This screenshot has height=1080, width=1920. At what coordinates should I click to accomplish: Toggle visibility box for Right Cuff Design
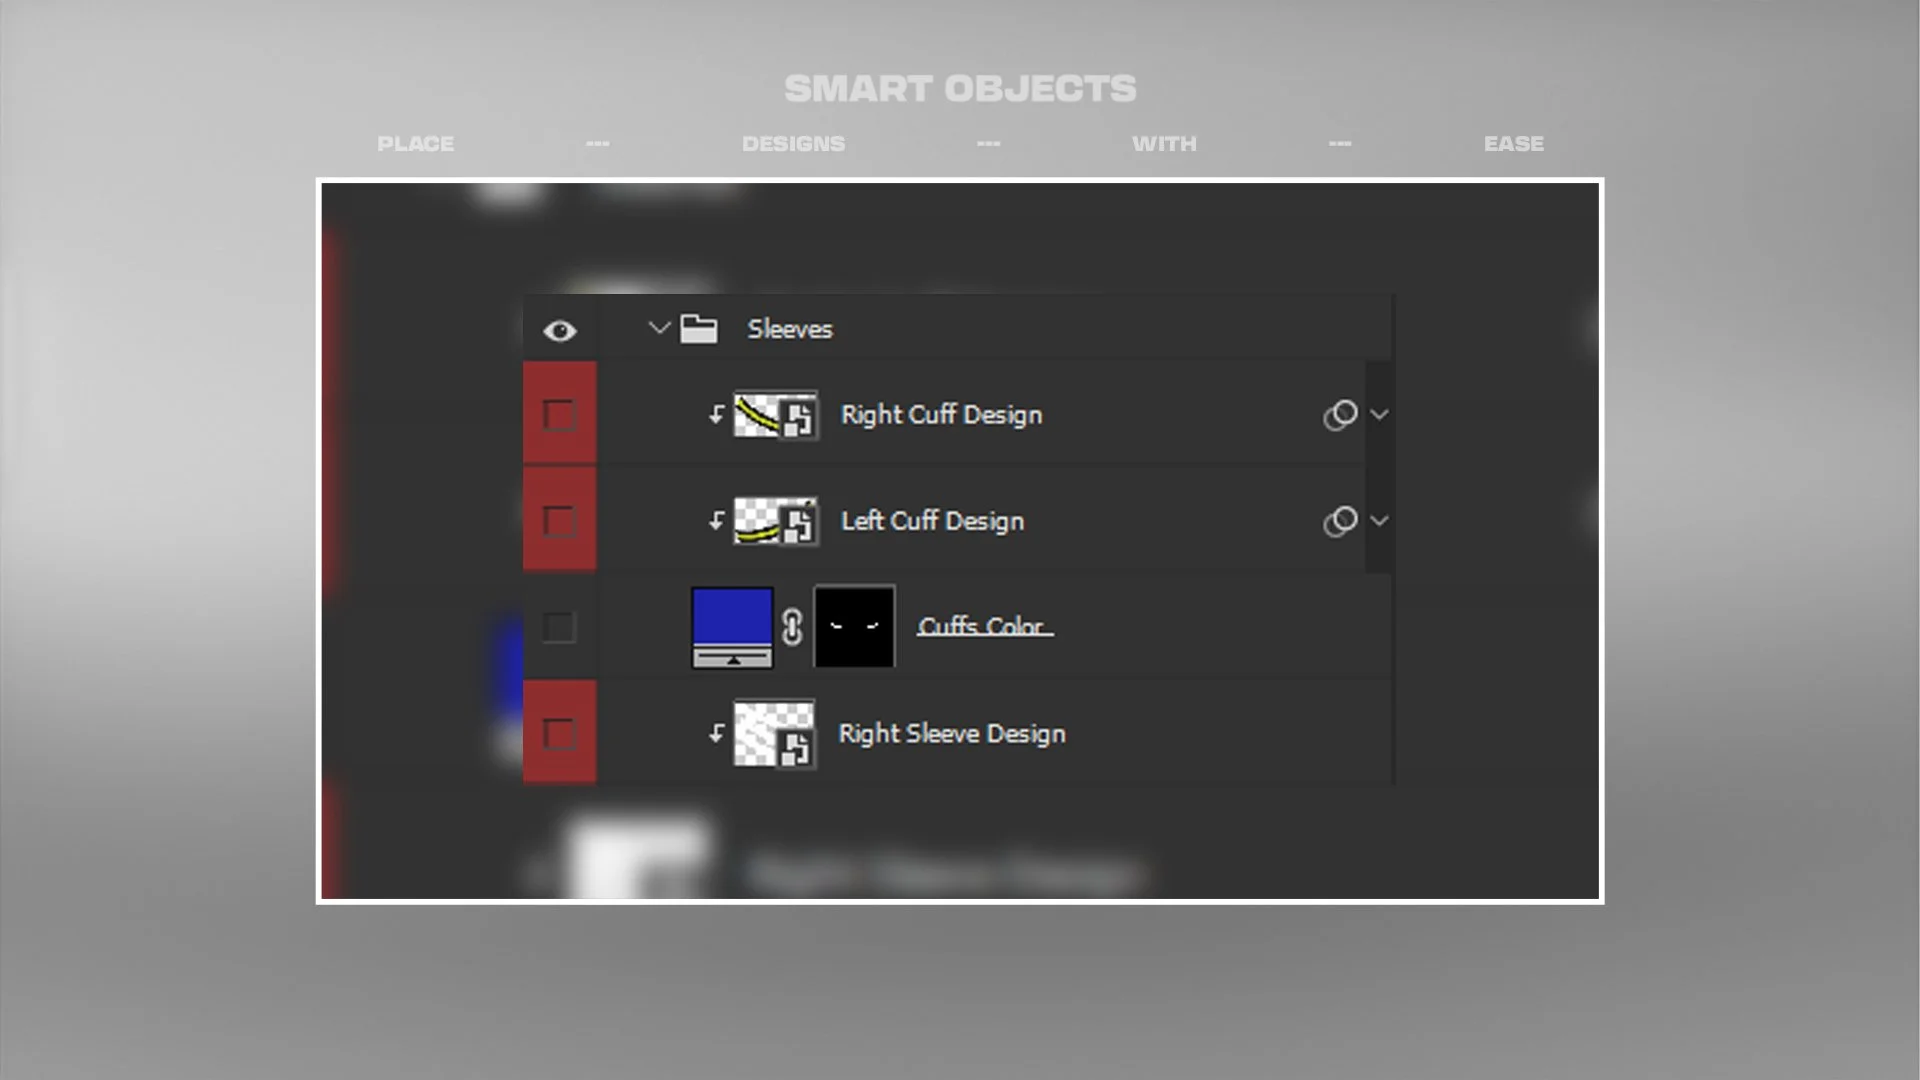[x=559, y=415]
